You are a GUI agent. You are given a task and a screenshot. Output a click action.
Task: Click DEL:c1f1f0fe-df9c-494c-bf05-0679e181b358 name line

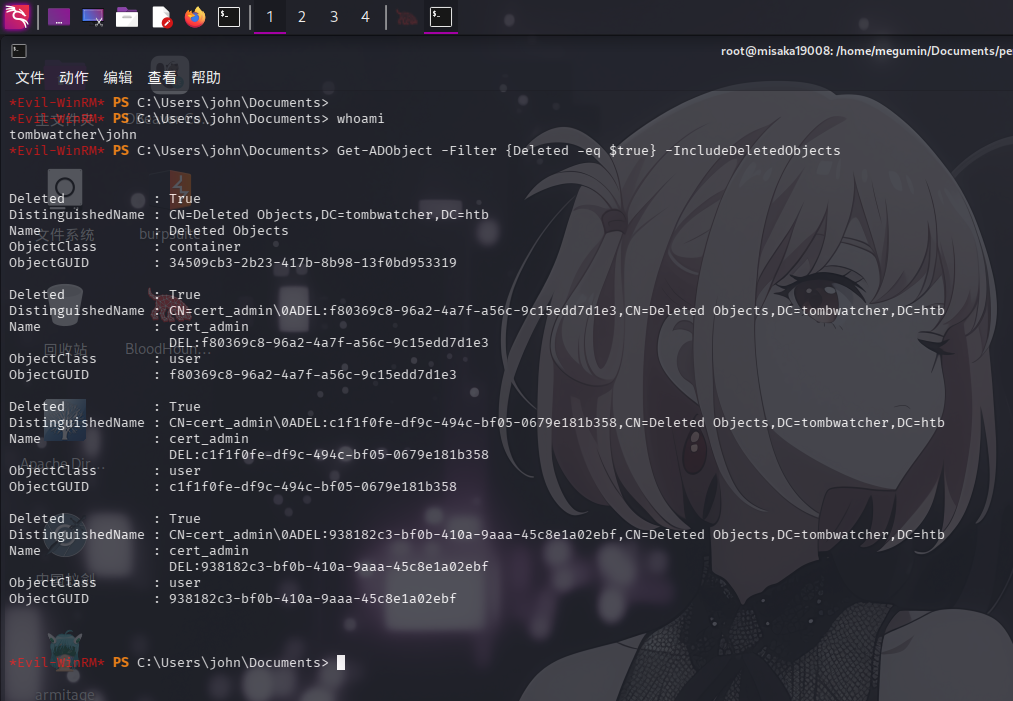click(x=329, y=455)
